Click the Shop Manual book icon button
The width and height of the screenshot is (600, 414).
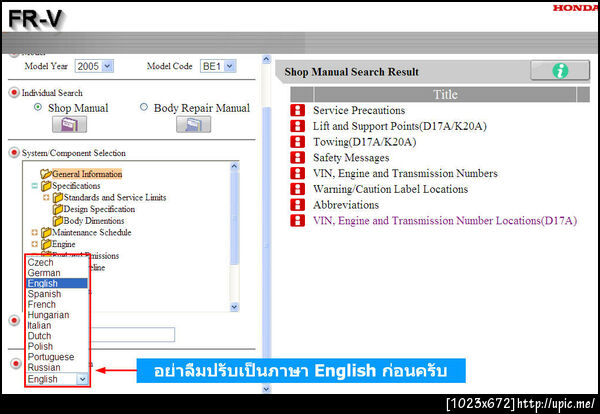[x=69, y=124]
